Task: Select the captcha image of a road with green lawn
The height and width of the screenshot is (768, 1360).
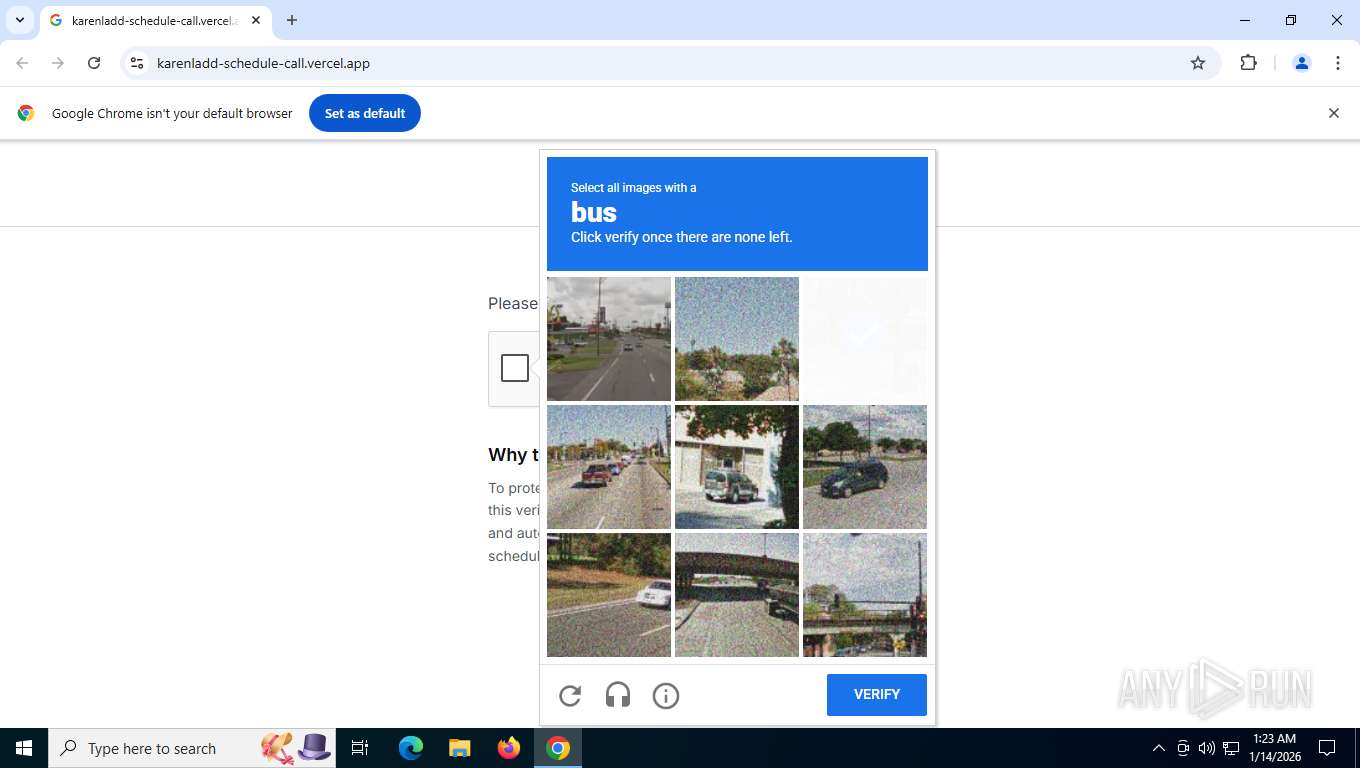Action: (609, 339)
